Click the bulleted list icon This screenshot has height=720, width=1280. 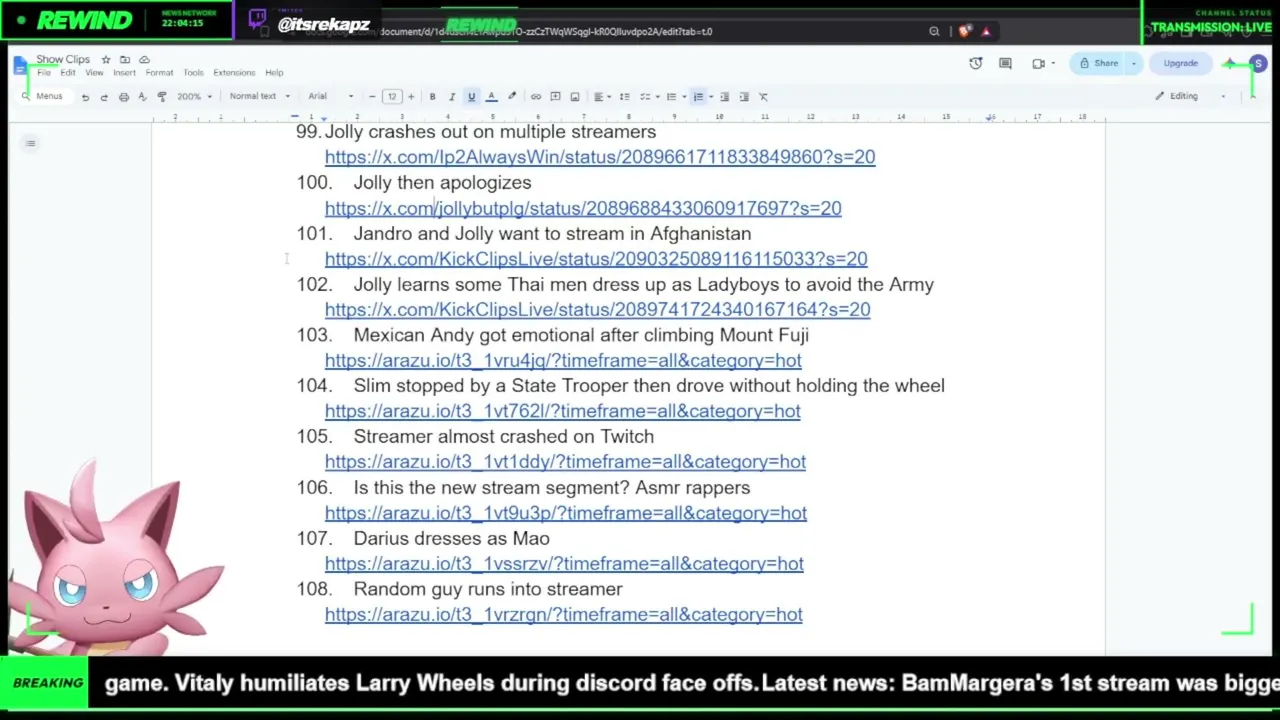[x=671, y=97]
